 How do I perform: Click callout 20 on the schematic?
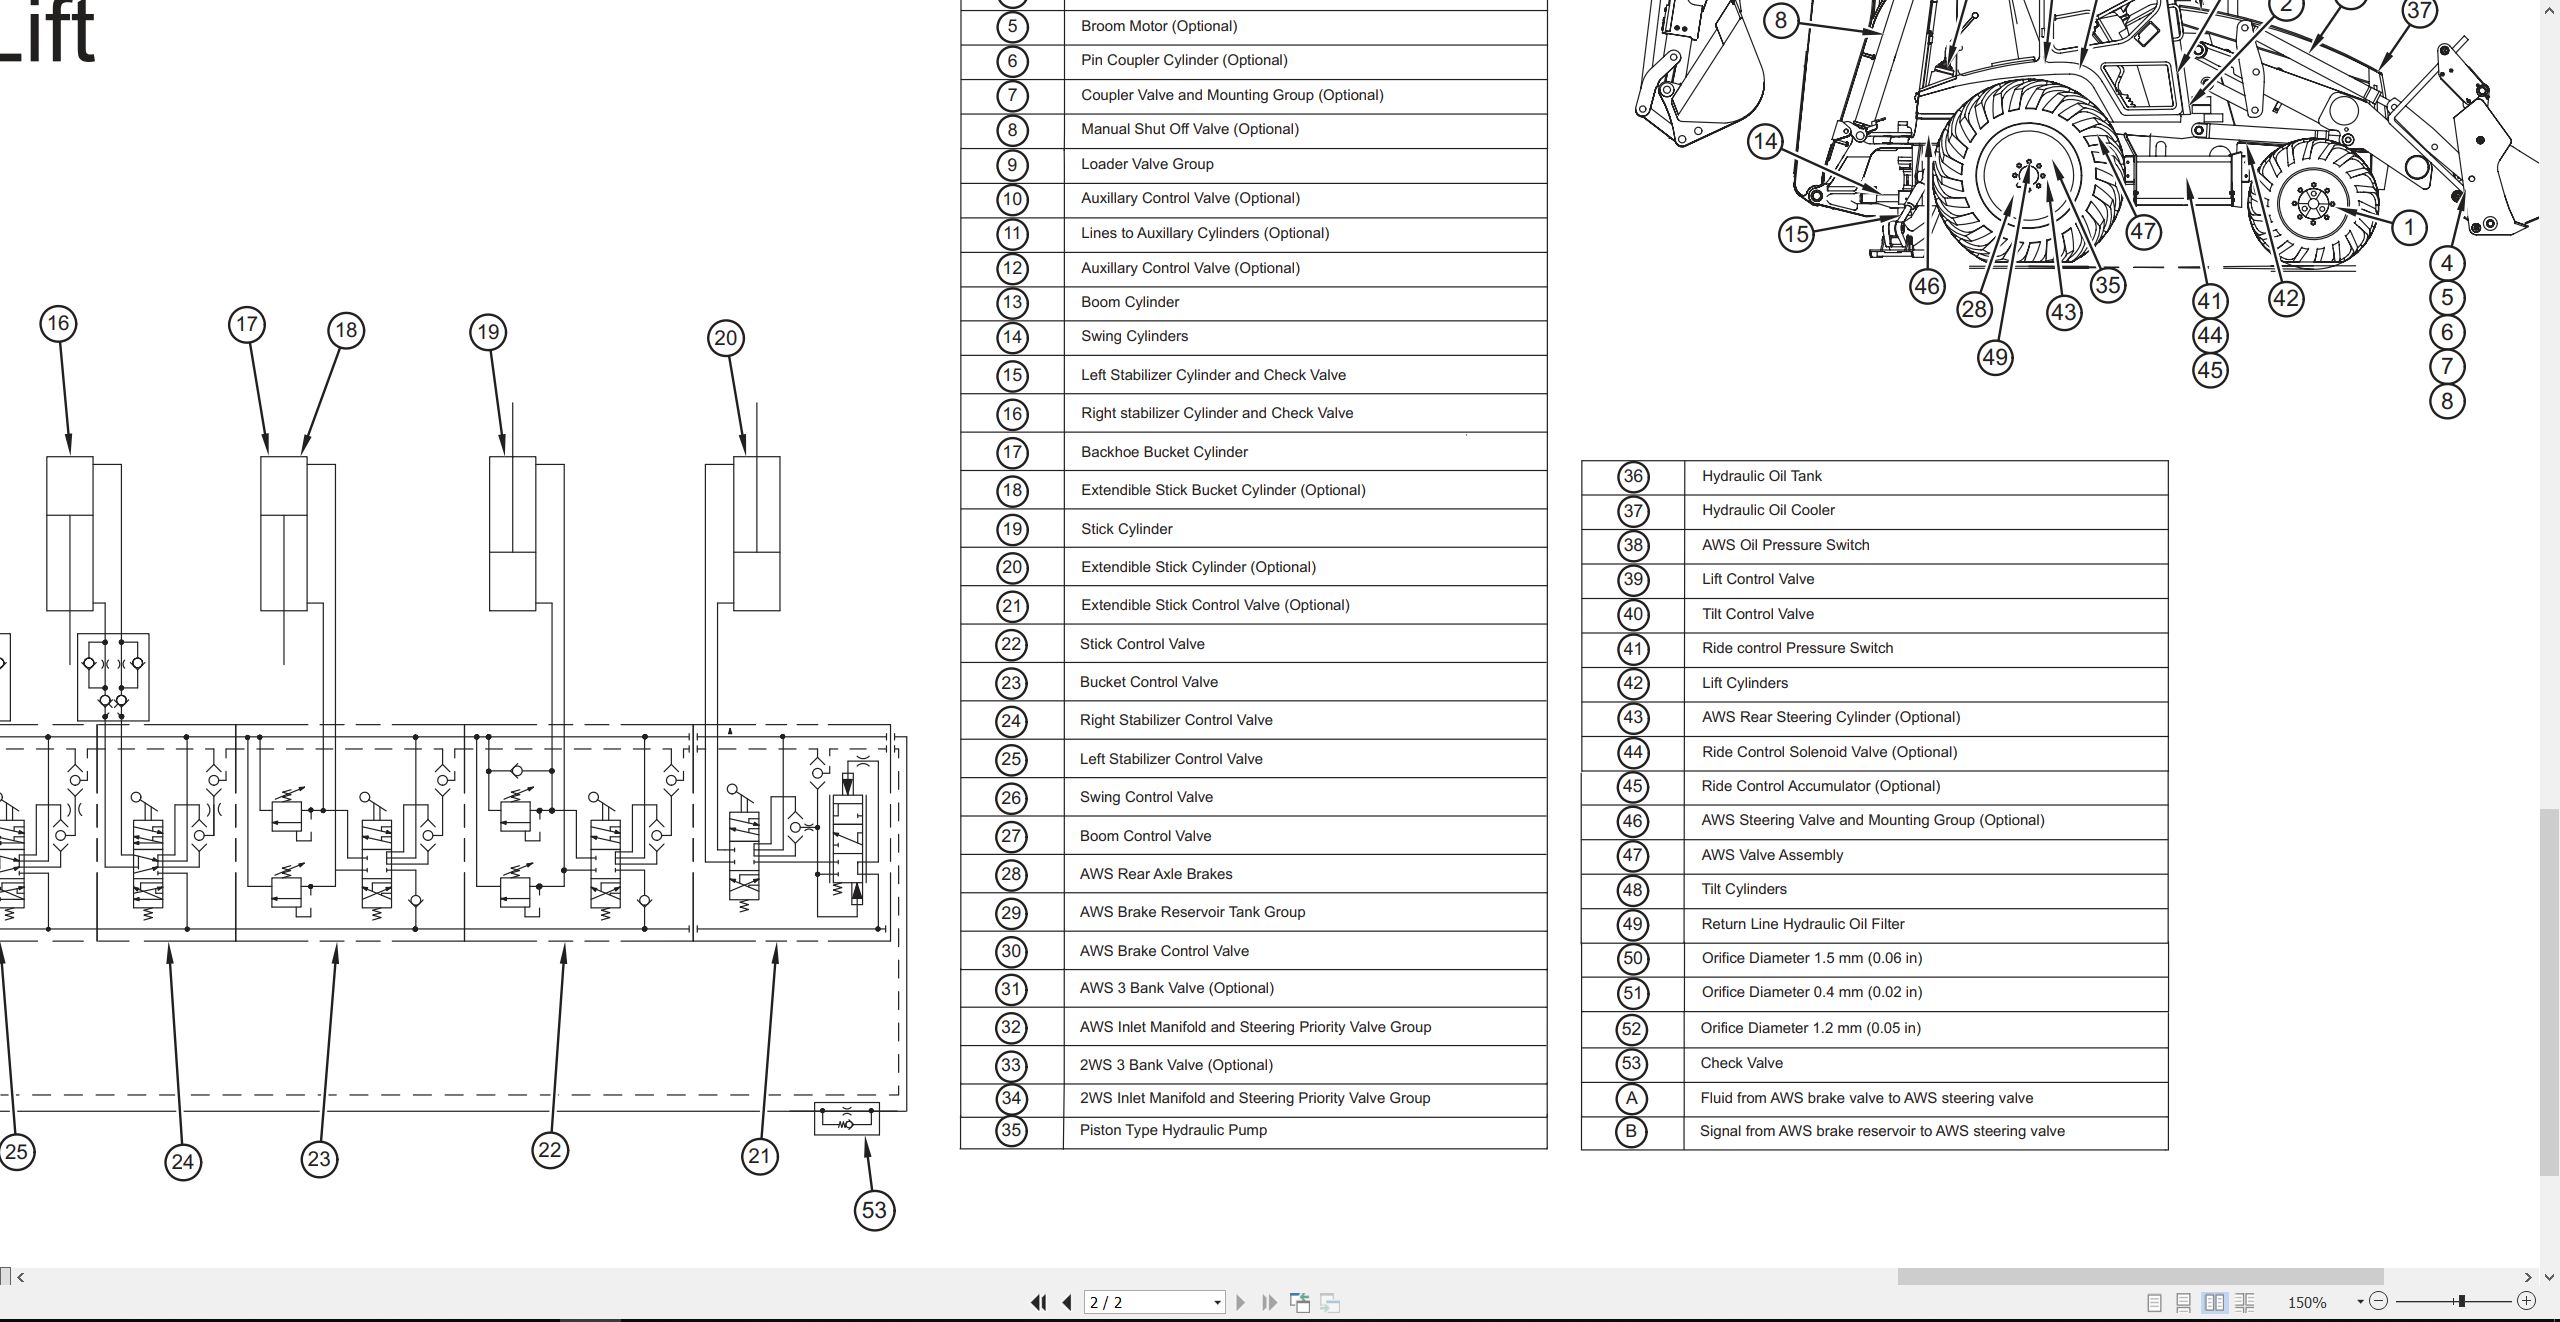point(726,338)
